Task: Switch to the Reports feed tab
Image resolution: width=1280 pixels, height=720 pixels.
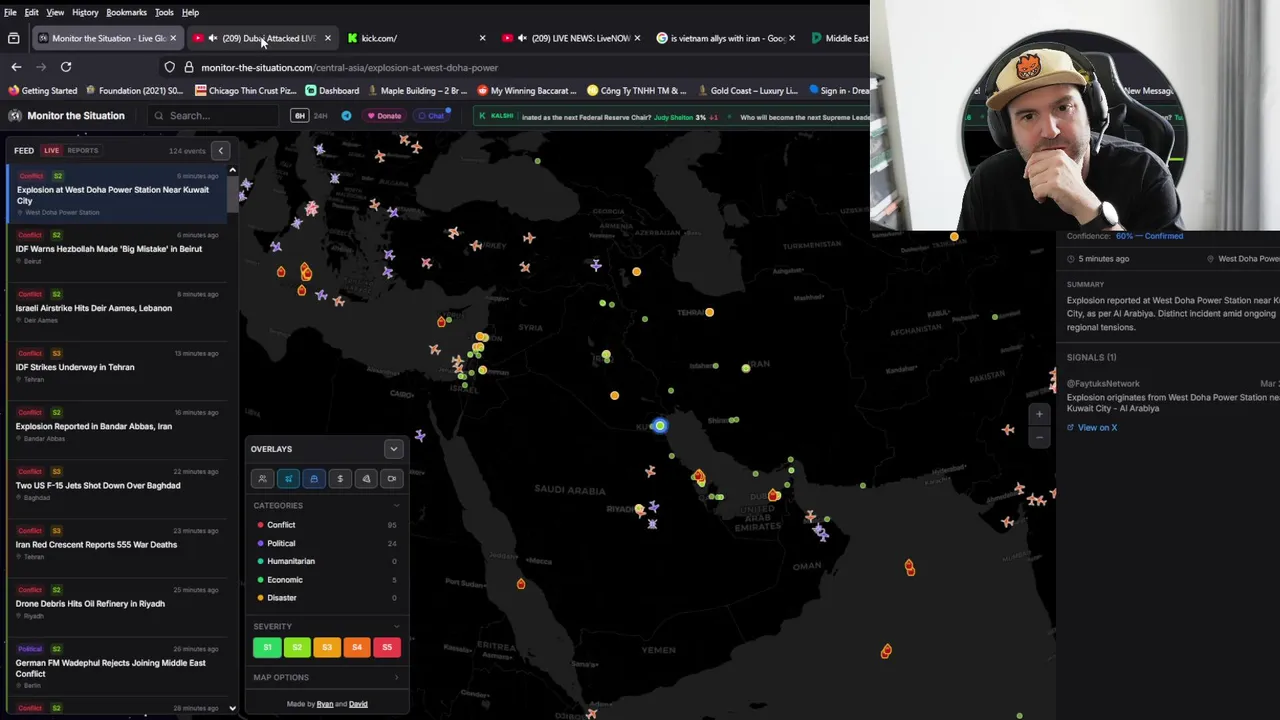Action: click(83, 151)
